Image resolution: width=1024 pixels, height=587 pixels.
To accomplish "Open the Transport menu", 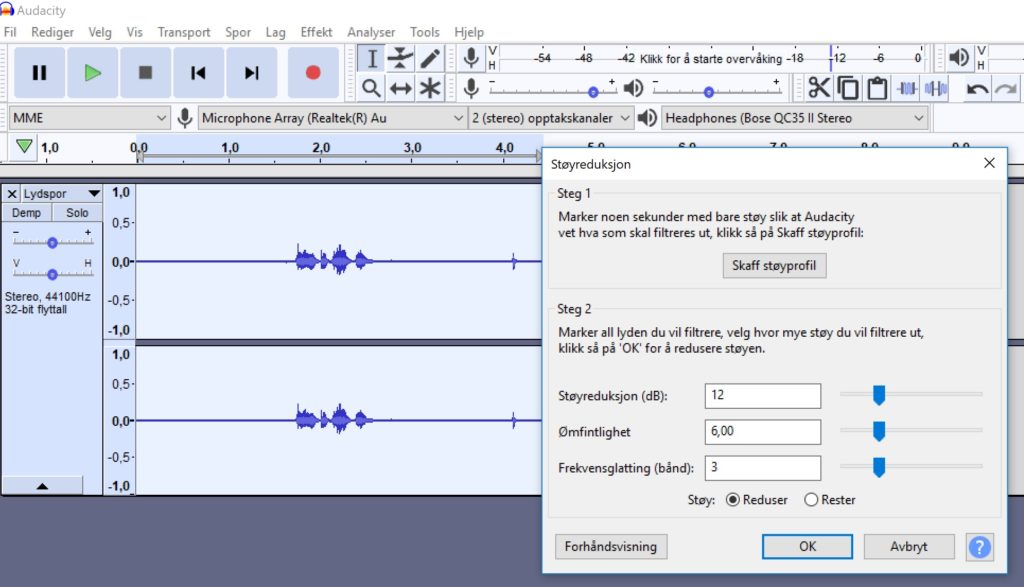I will click(184, 32).
